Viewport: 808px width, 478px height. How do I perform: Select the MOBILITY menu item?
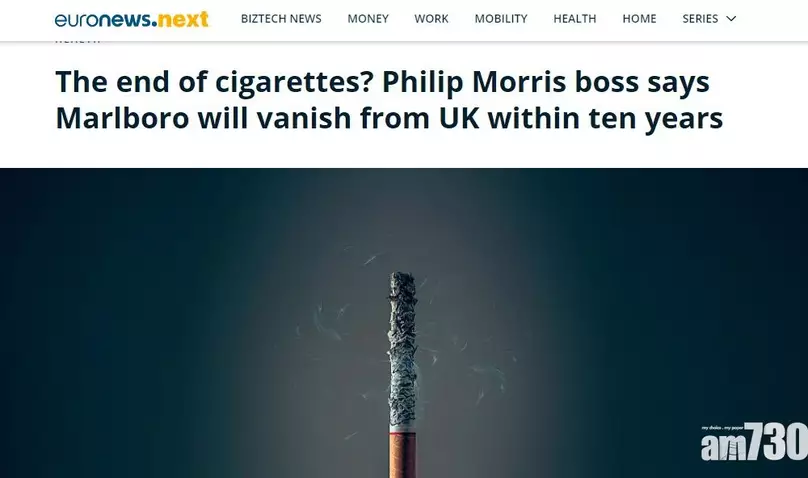point(501,19)
